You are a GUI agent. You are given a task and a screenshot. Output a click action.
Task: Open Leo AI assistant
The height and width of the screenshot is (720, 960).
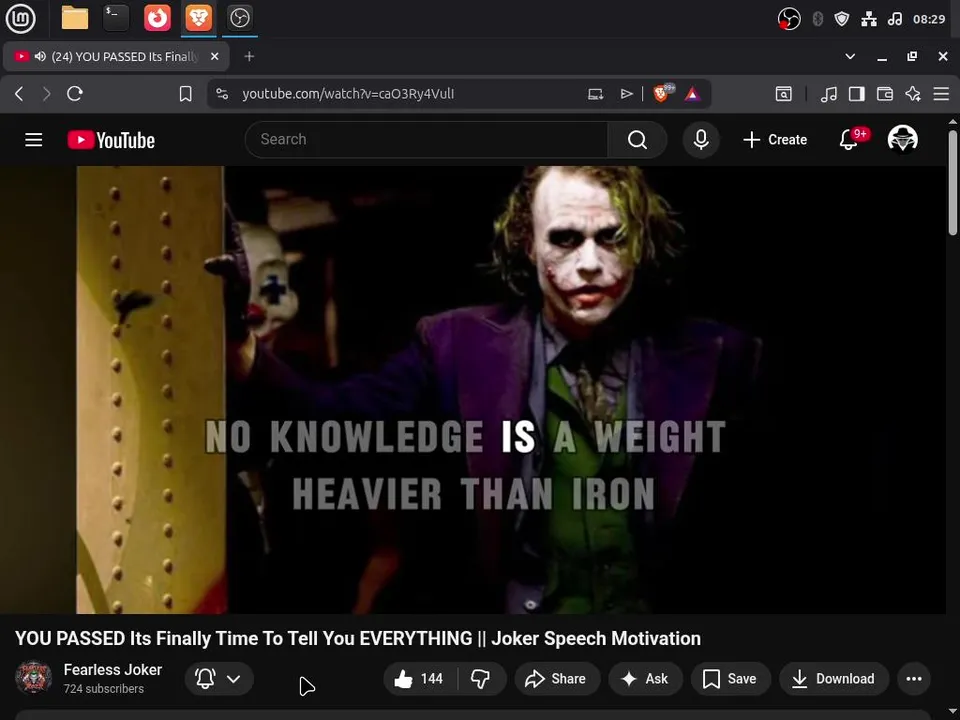(913, 94)
